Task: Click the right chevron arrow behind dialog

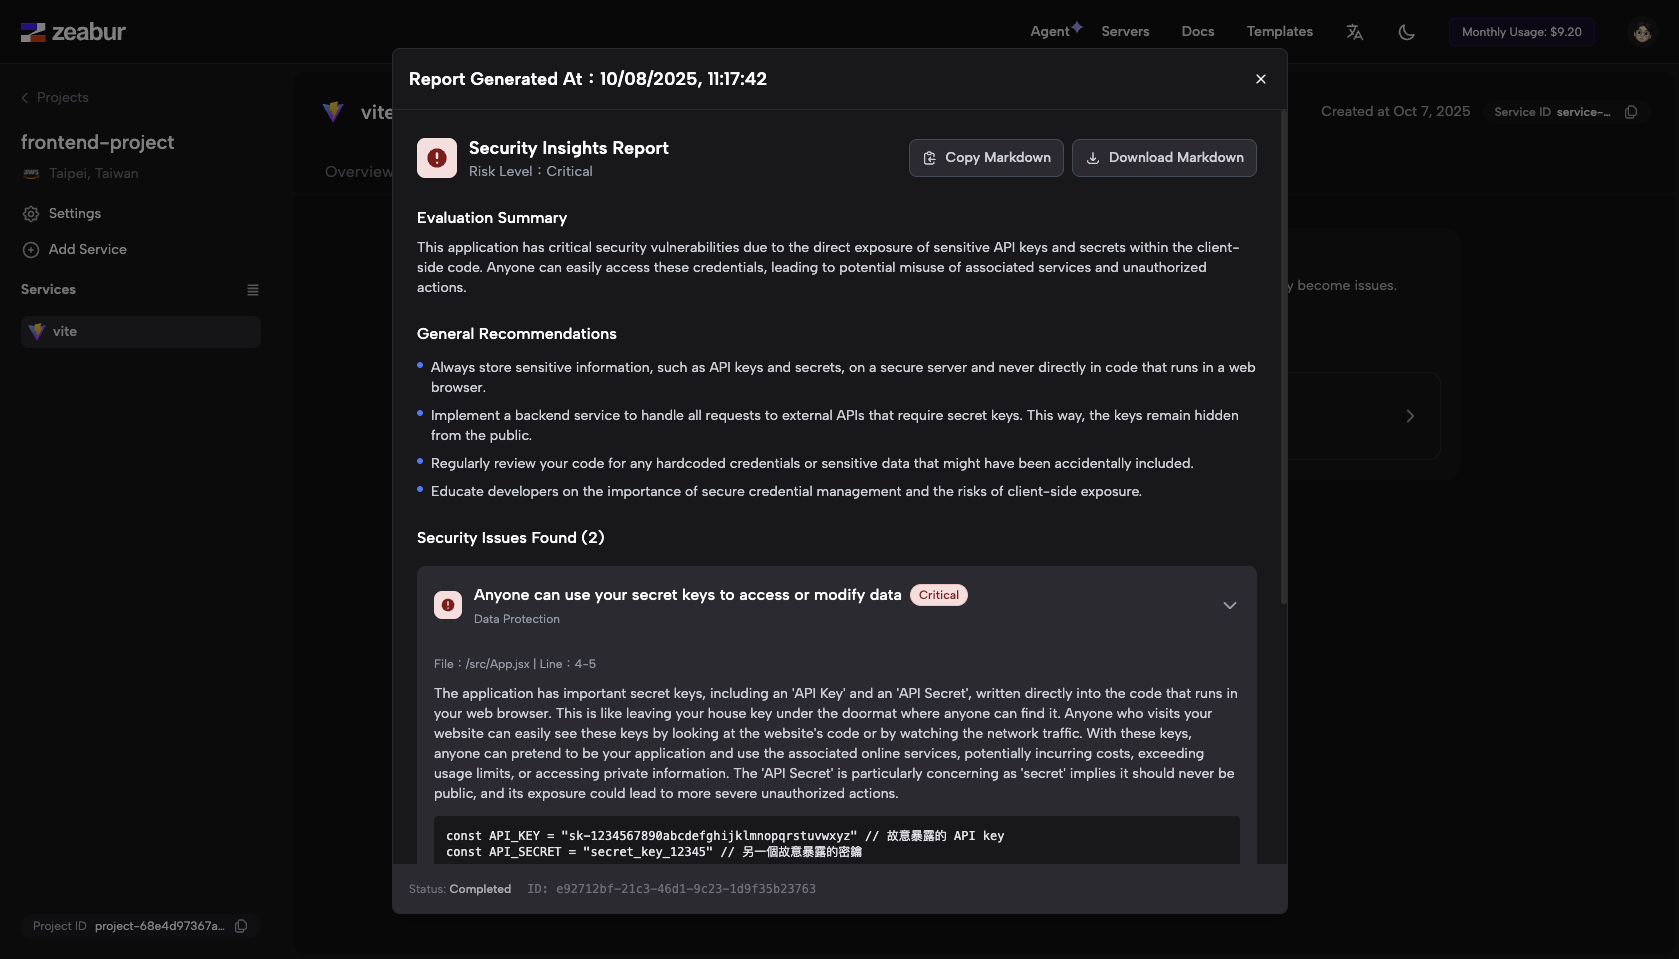Action: [x=1410, y=416]
